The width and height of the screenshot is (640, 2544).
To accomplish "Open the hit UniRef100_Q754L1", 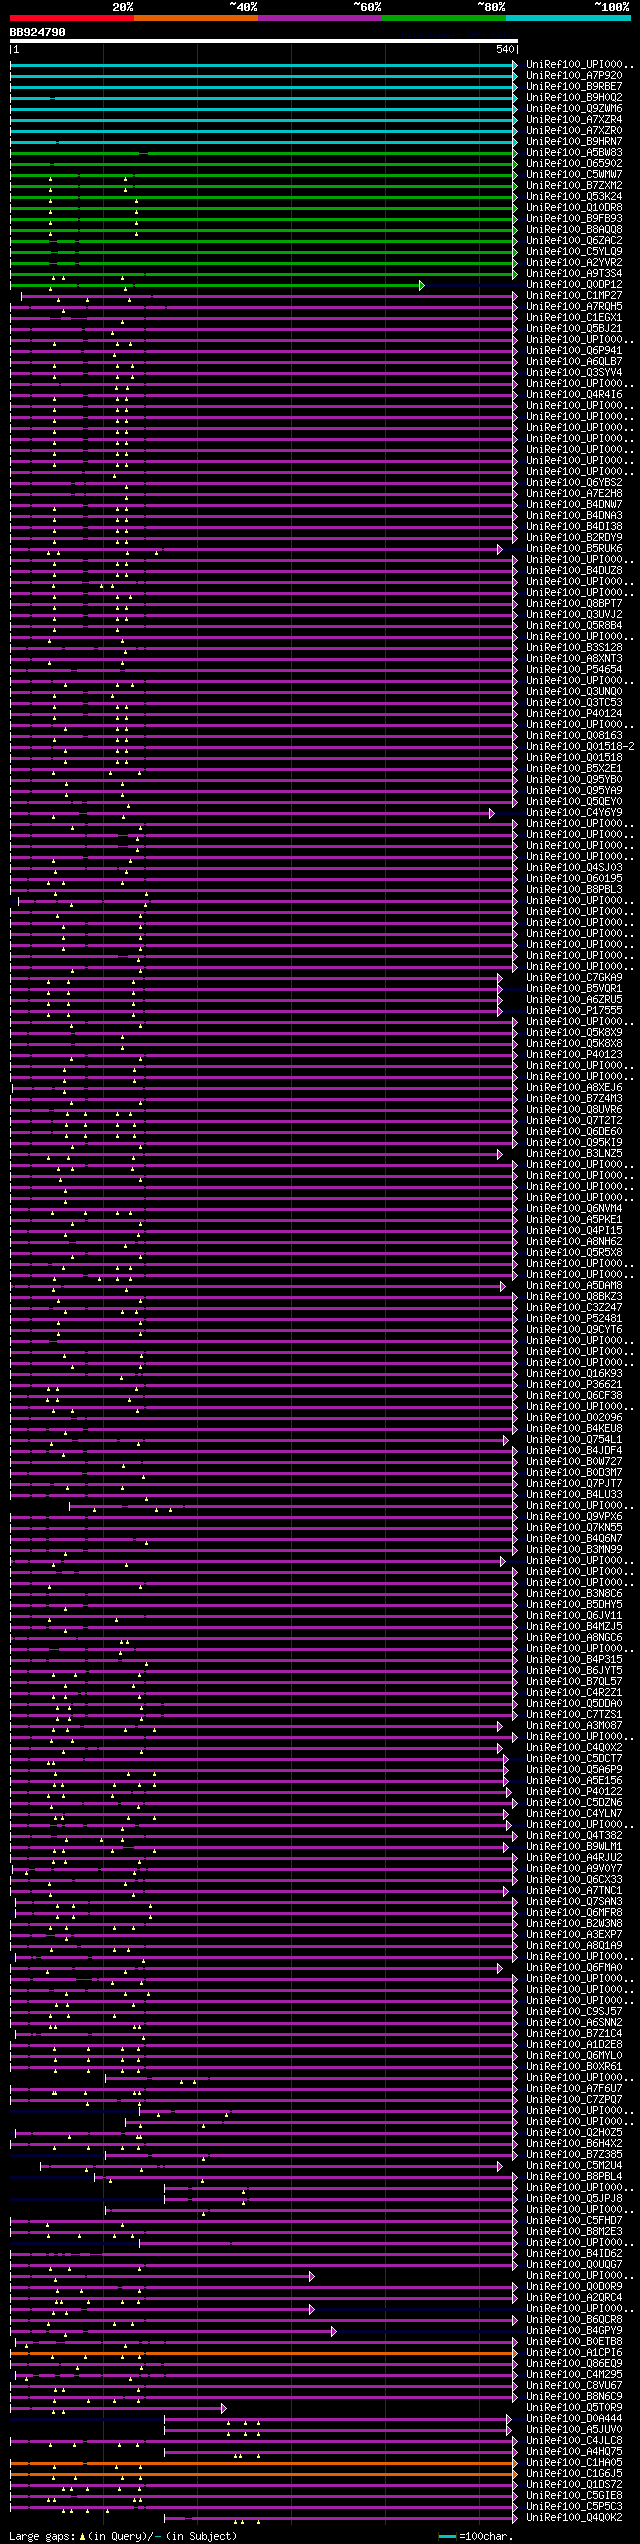I will 574,1440.
